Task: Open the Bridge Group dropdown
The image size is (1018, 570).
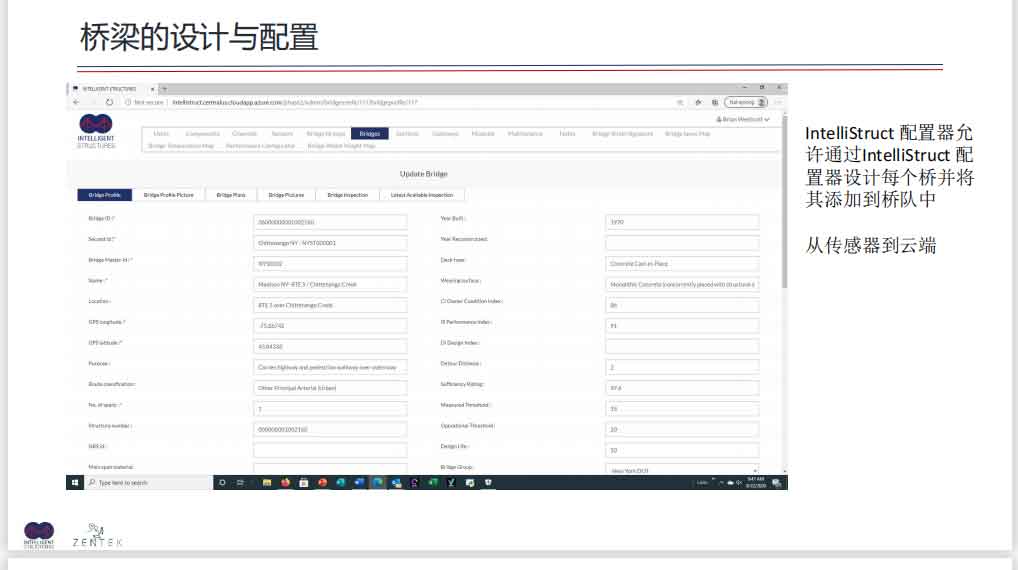Action: tap(682, 470)
